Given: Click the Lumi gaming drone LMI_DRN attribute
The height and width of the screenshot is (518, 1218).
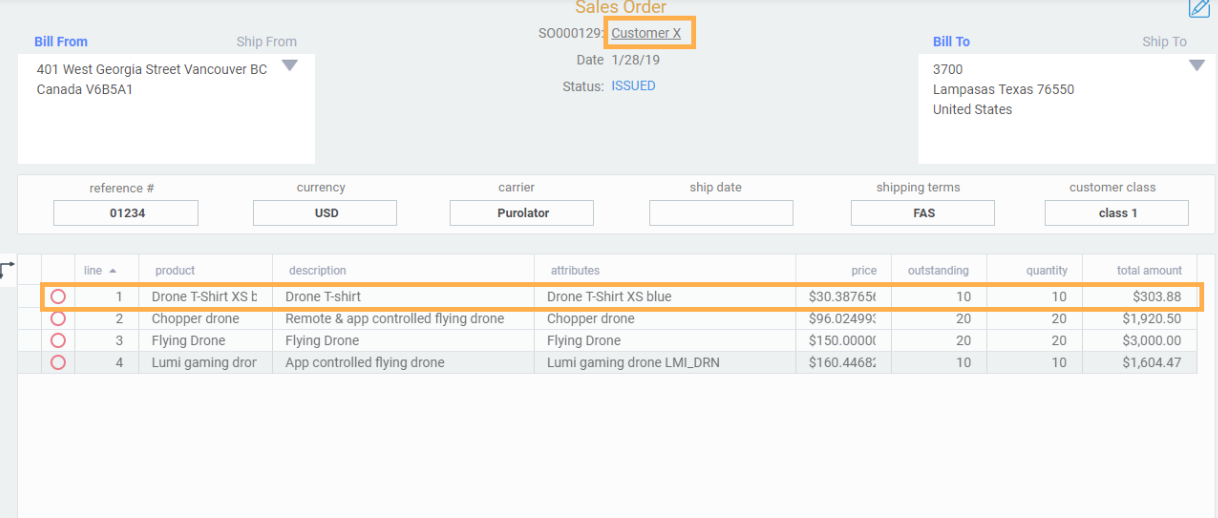Looking at the screenshot, I should (x=633, y=363).
